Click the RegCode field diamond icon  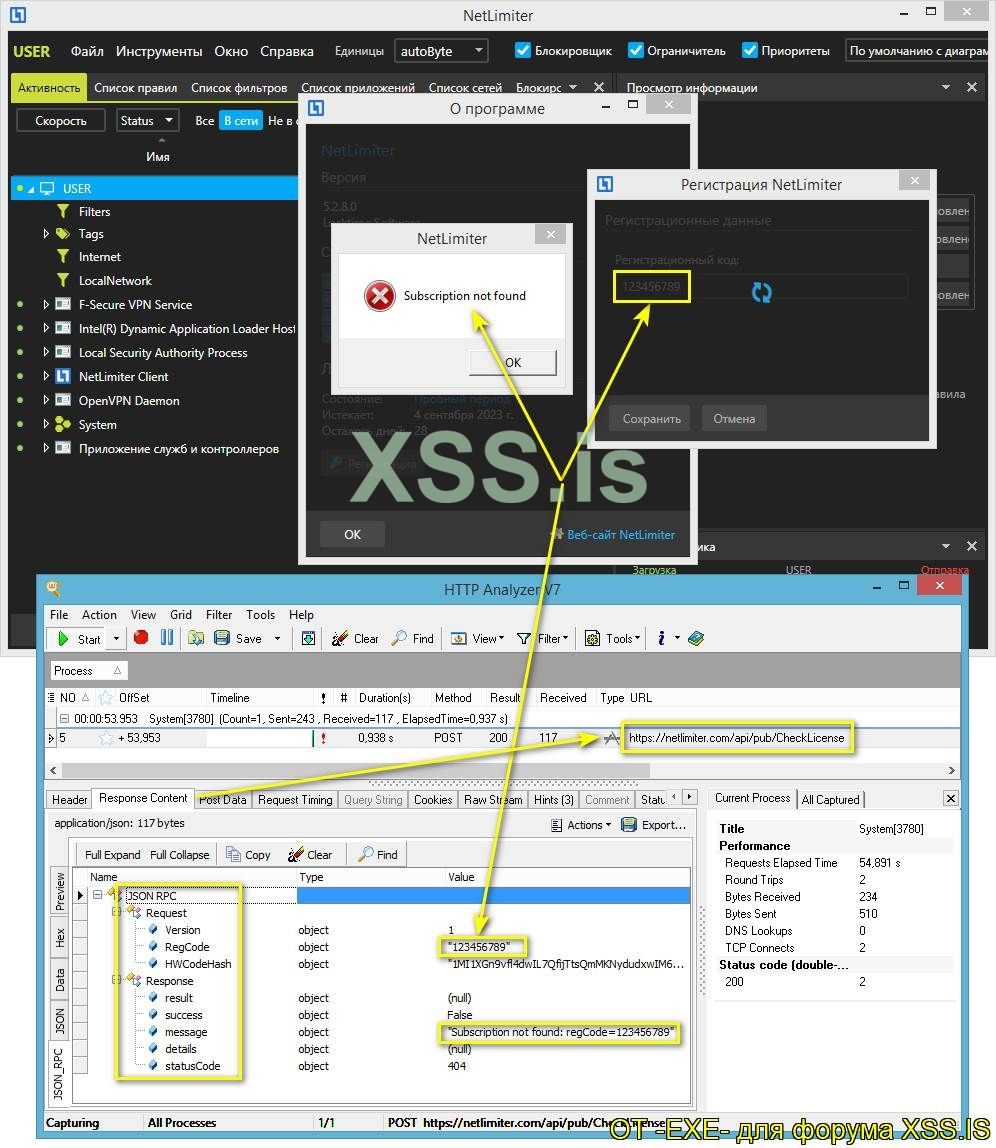153,947
